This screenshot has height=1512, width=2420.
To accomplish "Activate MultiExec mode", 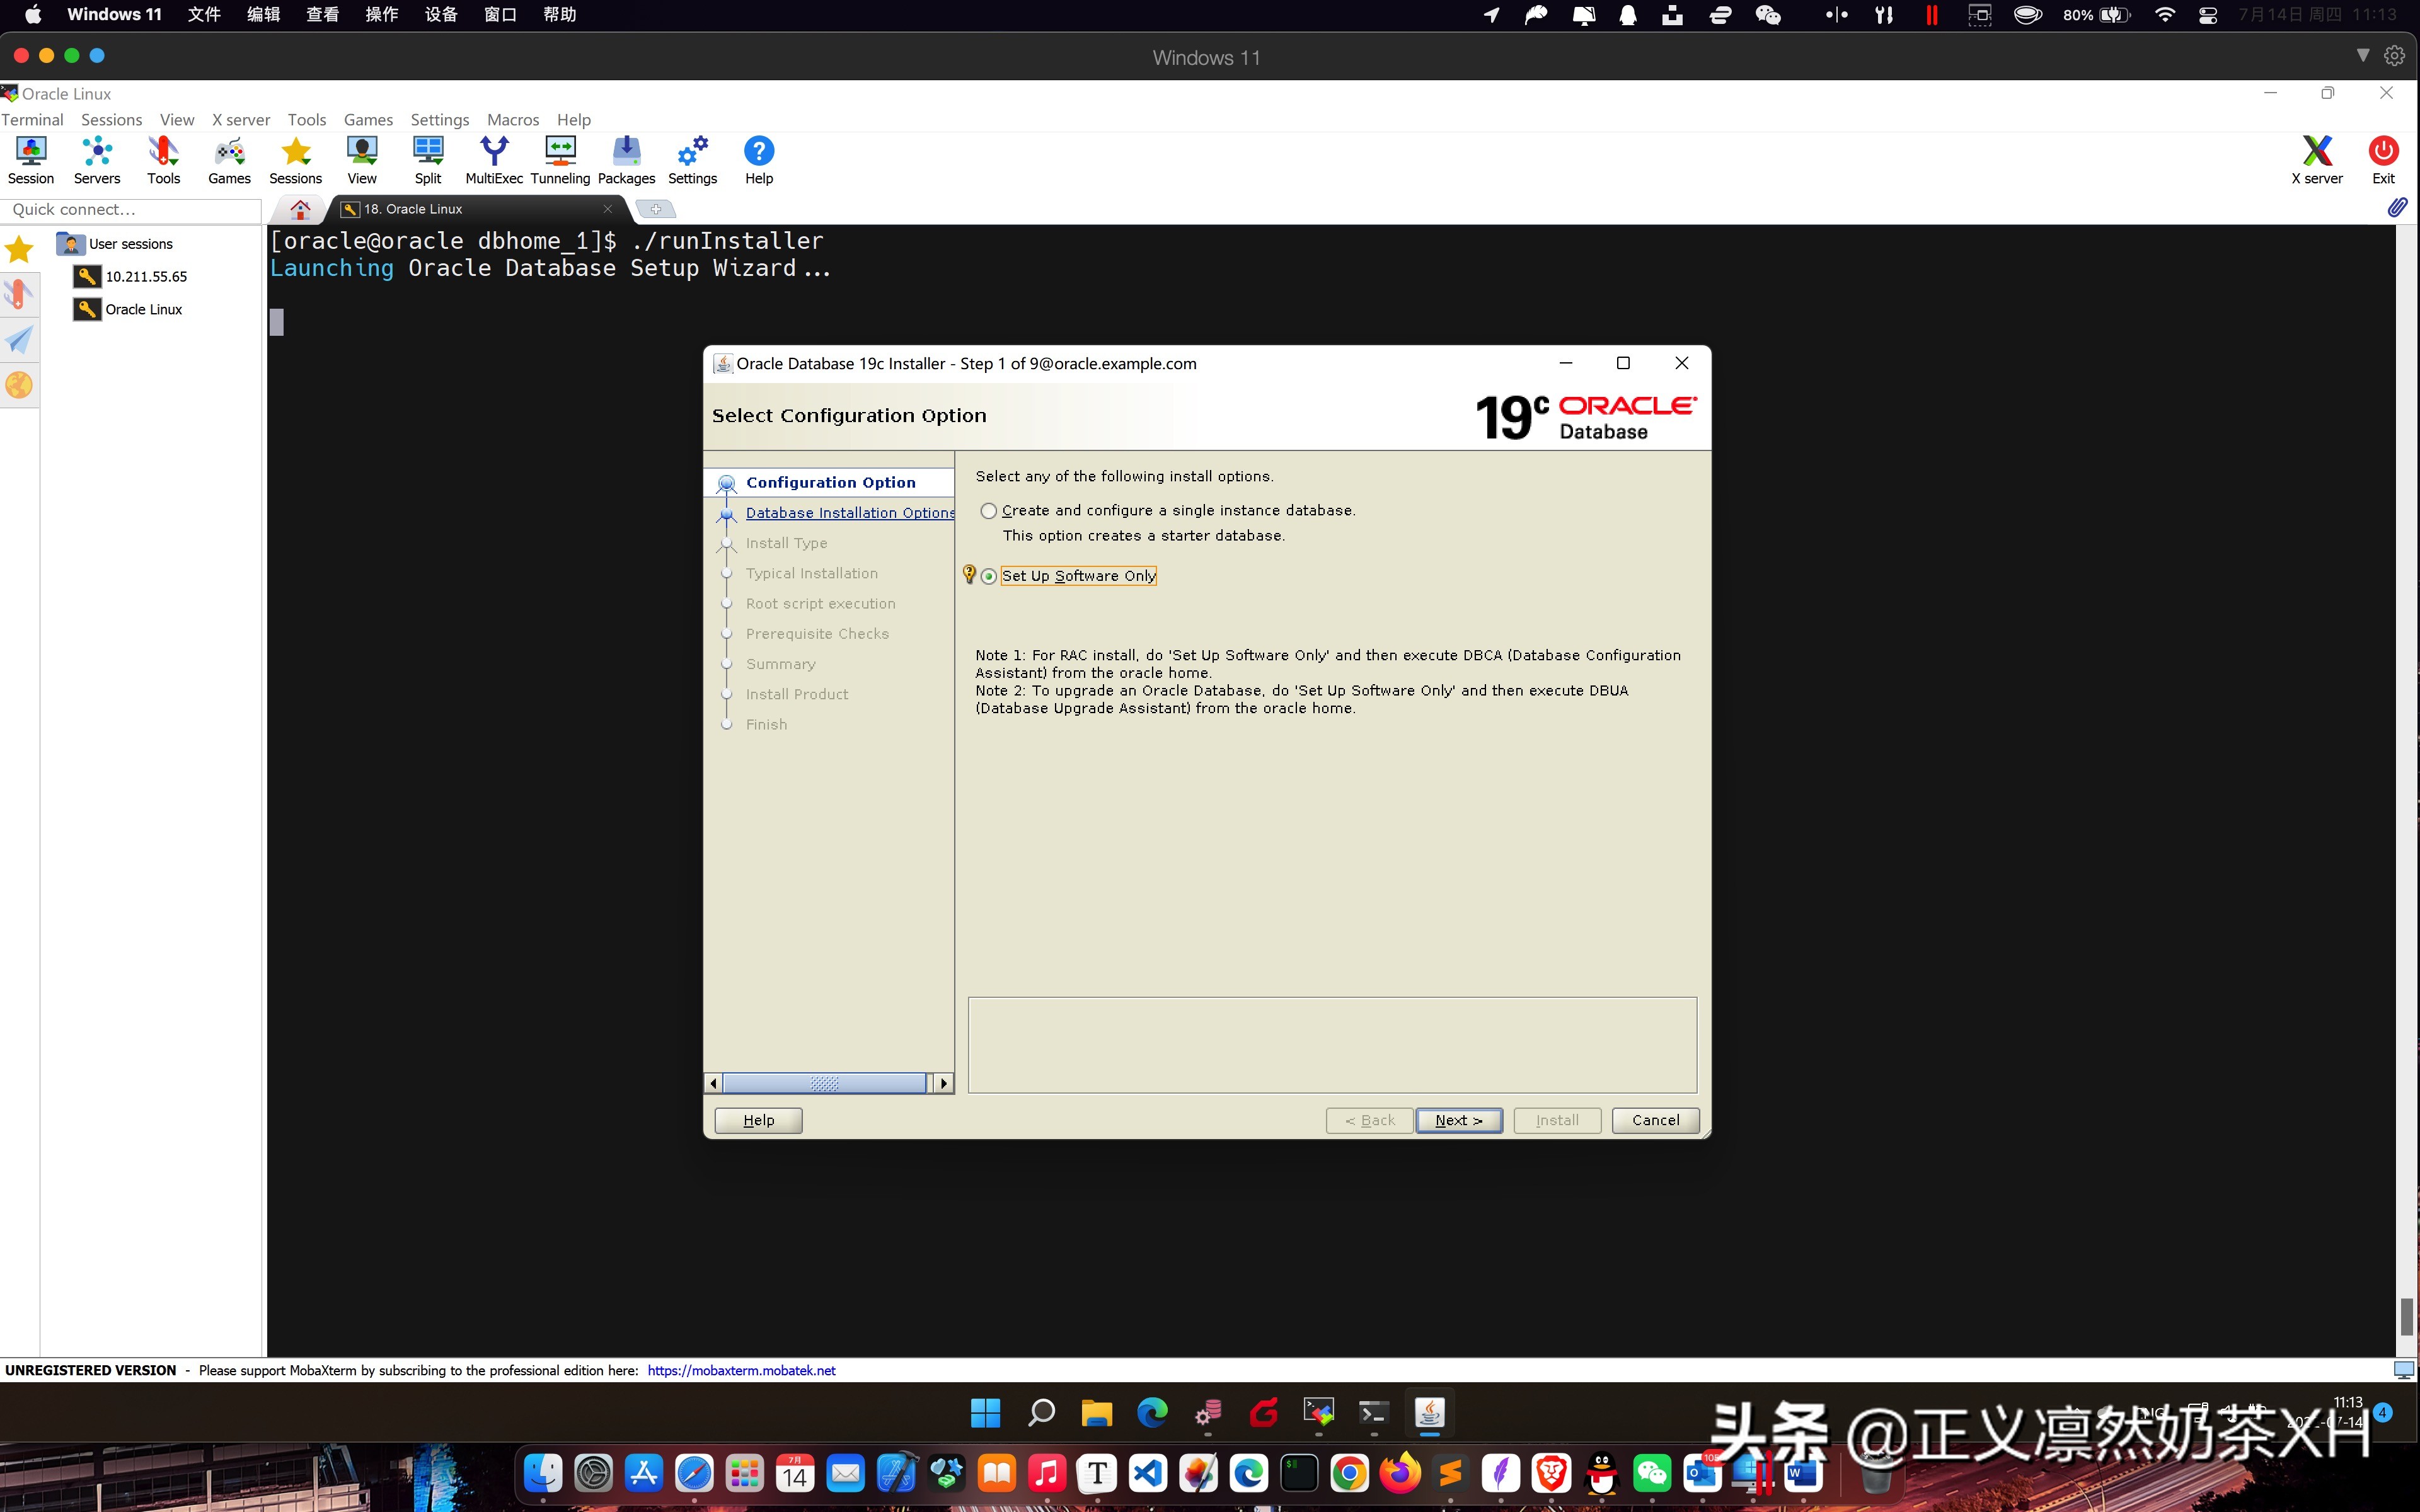I will coord(494,158).
